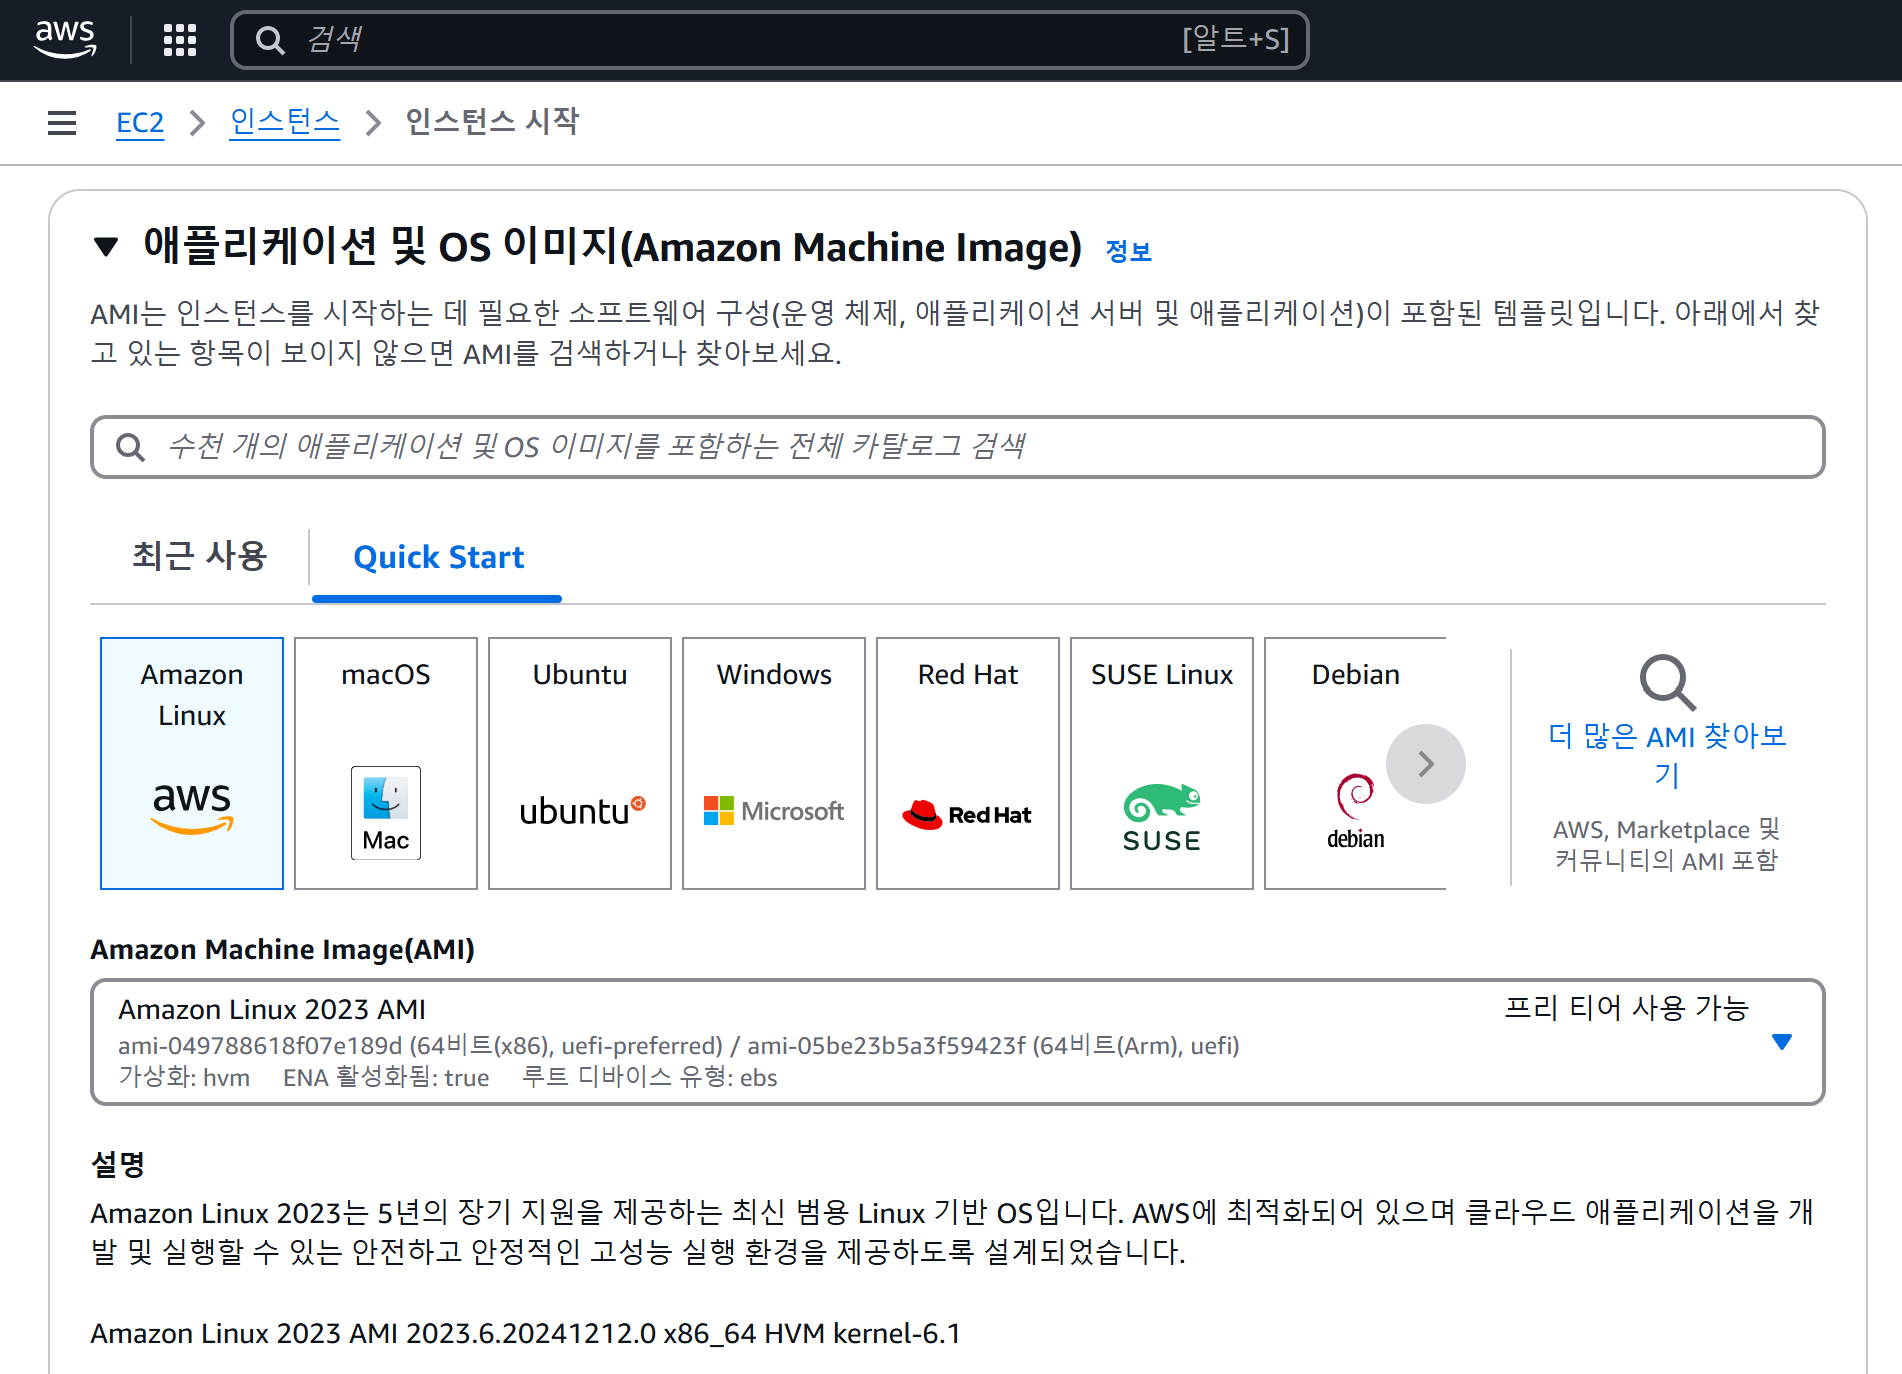The width and height of the screenshot is (1902, 1374).
Task: Switch to the 최근 사용 tab
Action: click(200, 556)
